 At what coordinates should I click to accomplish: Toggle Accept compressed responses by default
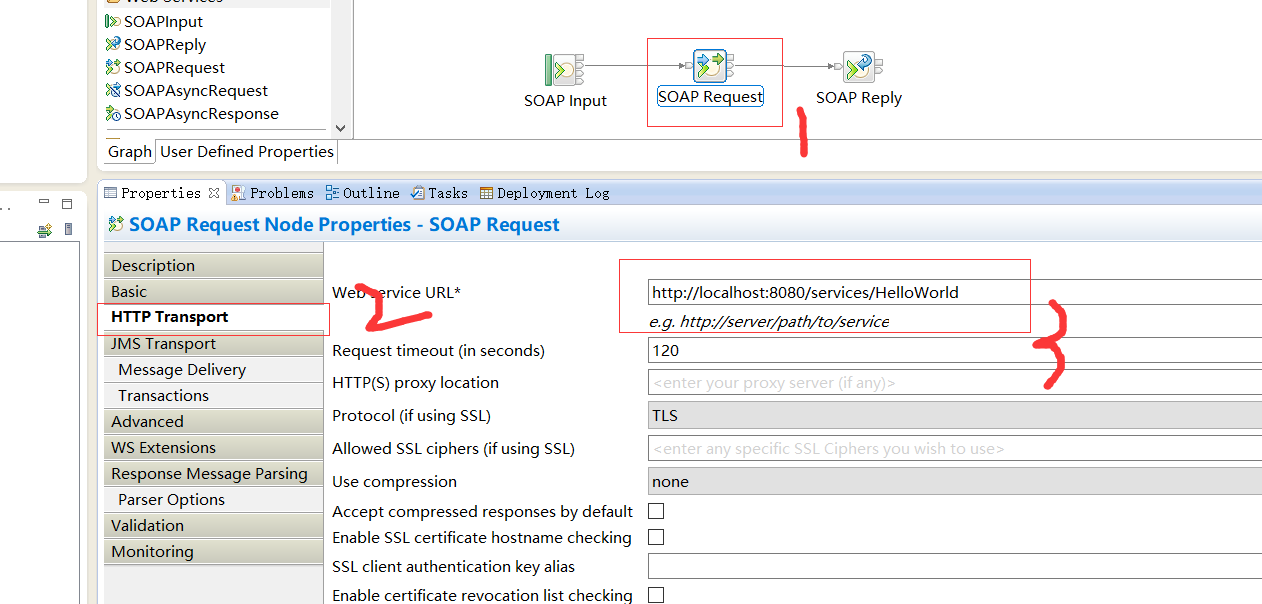(x=656, y=511)
